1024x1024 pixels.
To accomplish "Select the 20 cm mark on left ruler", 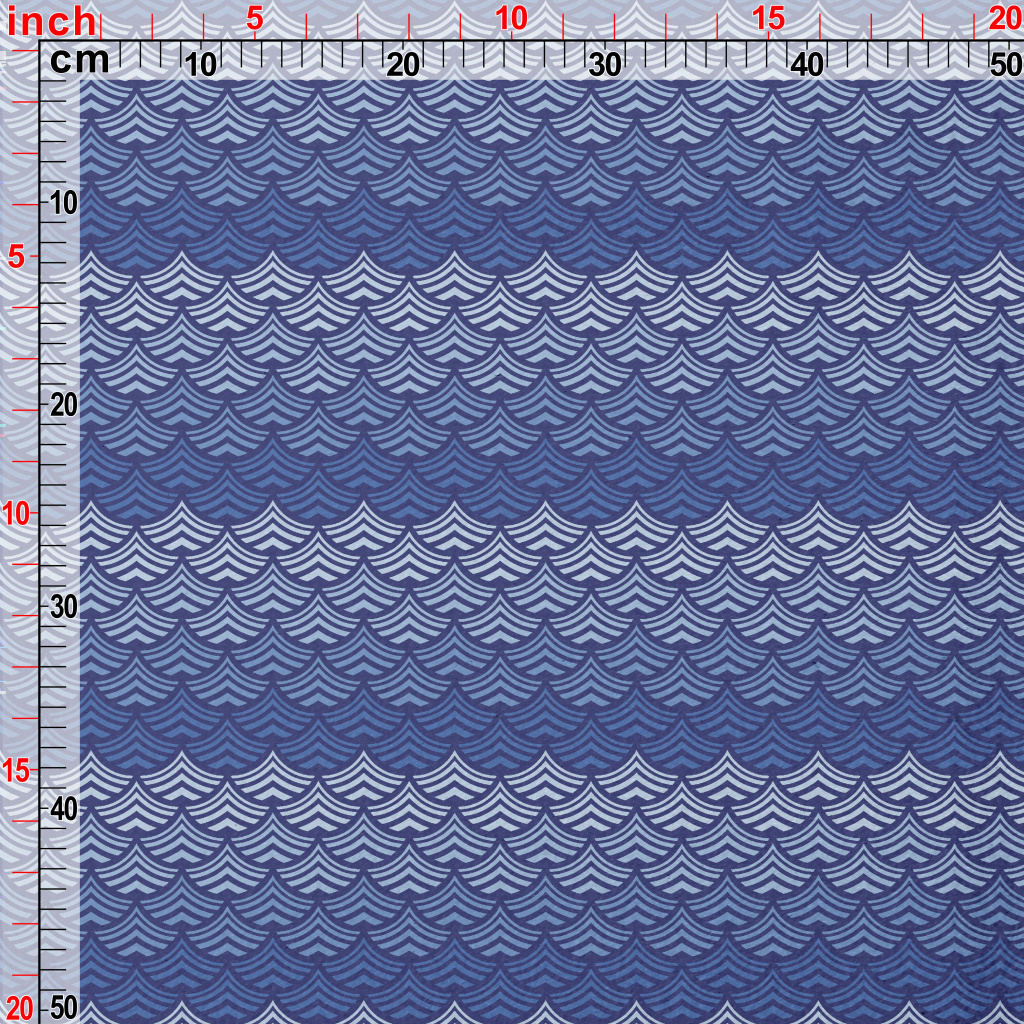I will point(63,405).
